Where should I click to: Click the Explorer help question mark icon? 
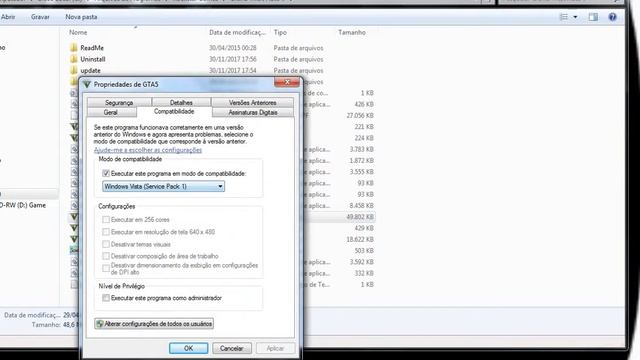(612, 17)
